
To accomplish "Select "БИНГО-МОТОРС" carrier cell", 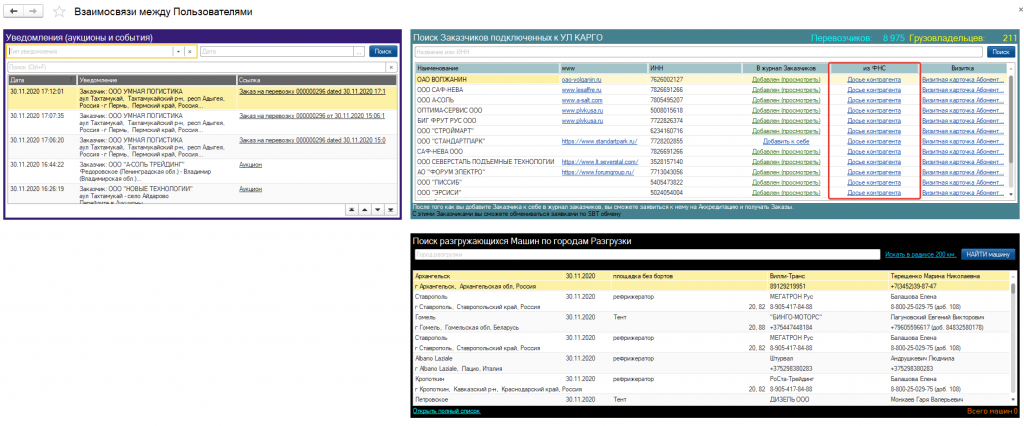I will pos(796,317).
